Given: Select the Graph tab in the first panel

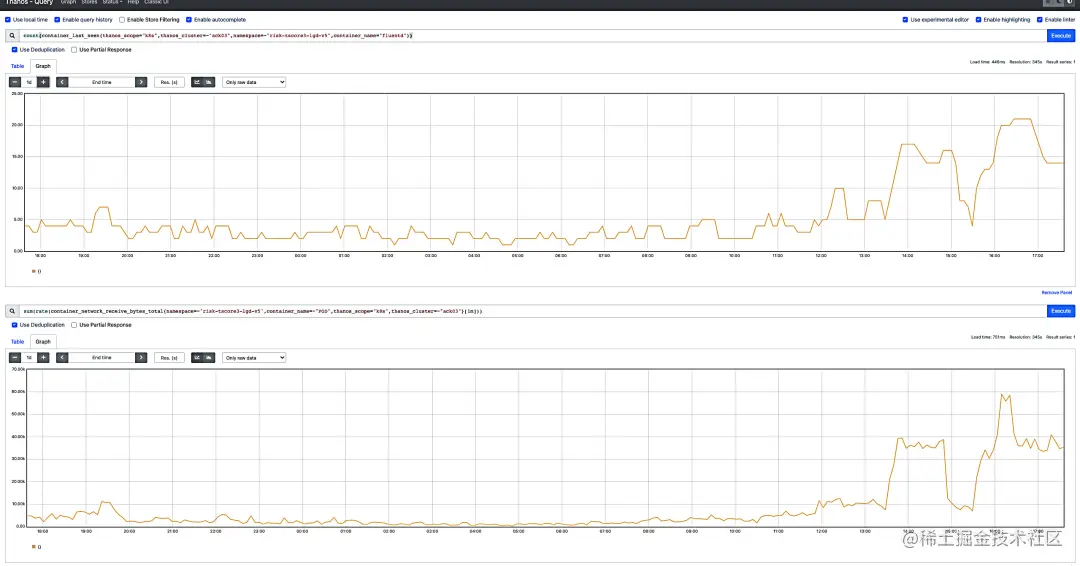Looking at the screenshot, I should tap(43, 66).
